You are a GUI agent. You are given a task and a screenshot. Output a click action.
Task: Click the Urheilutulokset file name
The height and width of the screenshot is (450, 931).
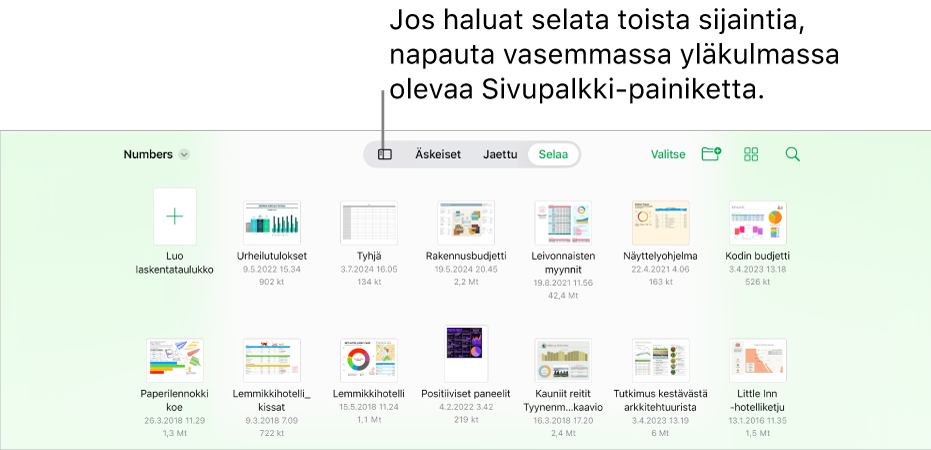[272, 256]
